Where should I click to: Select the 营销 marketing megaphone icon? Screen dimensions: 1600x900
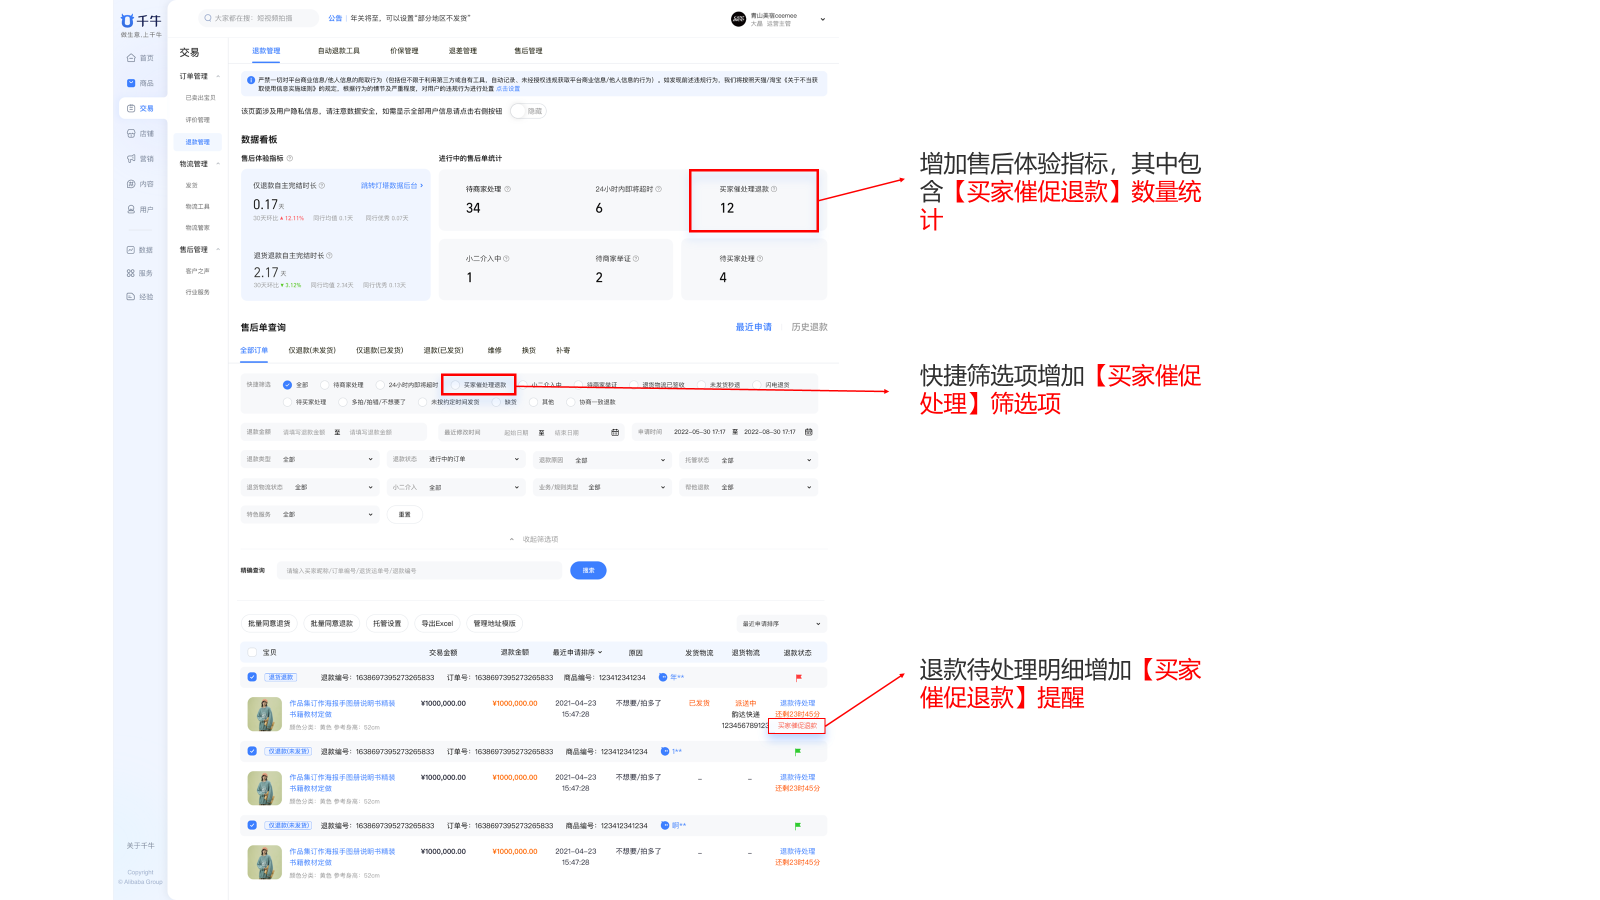pos(131,159)
